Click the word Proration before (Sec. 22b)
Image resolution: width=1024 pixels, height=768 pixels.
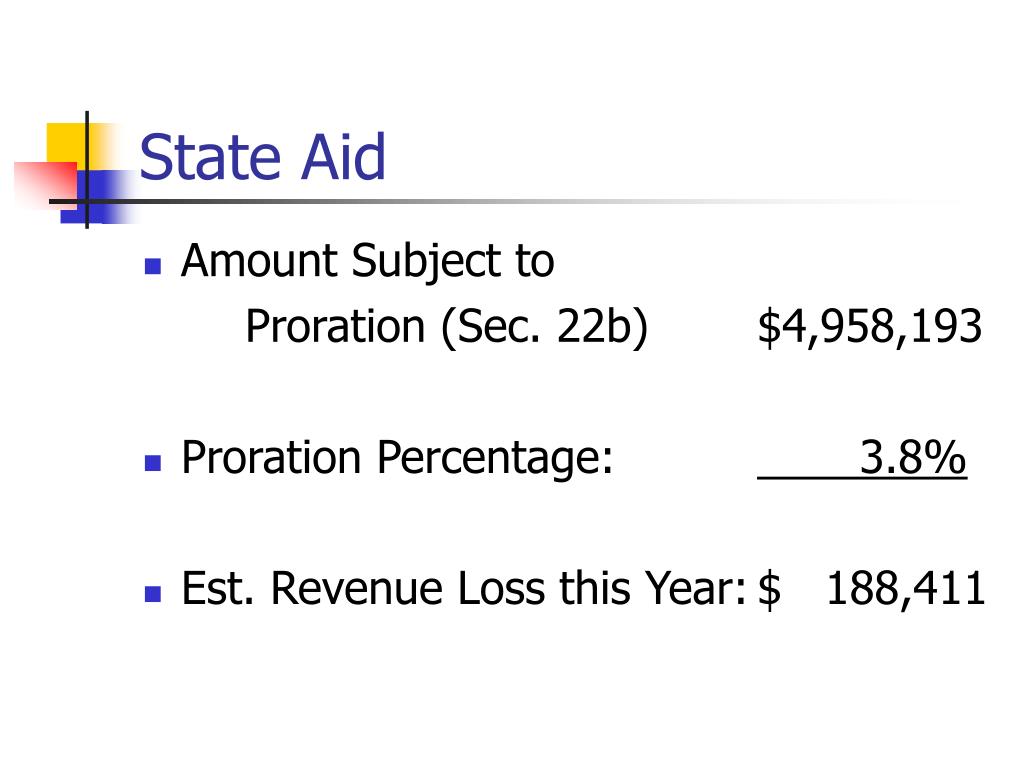pos(336,326)
